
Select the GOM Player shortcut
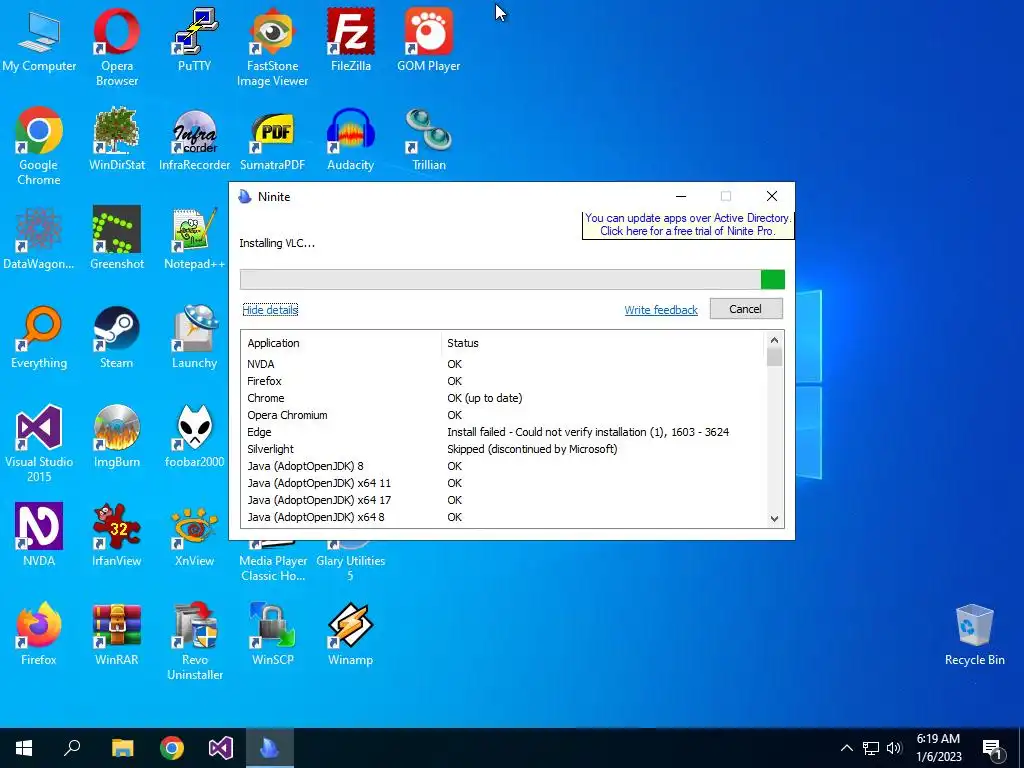pos(428,40)
